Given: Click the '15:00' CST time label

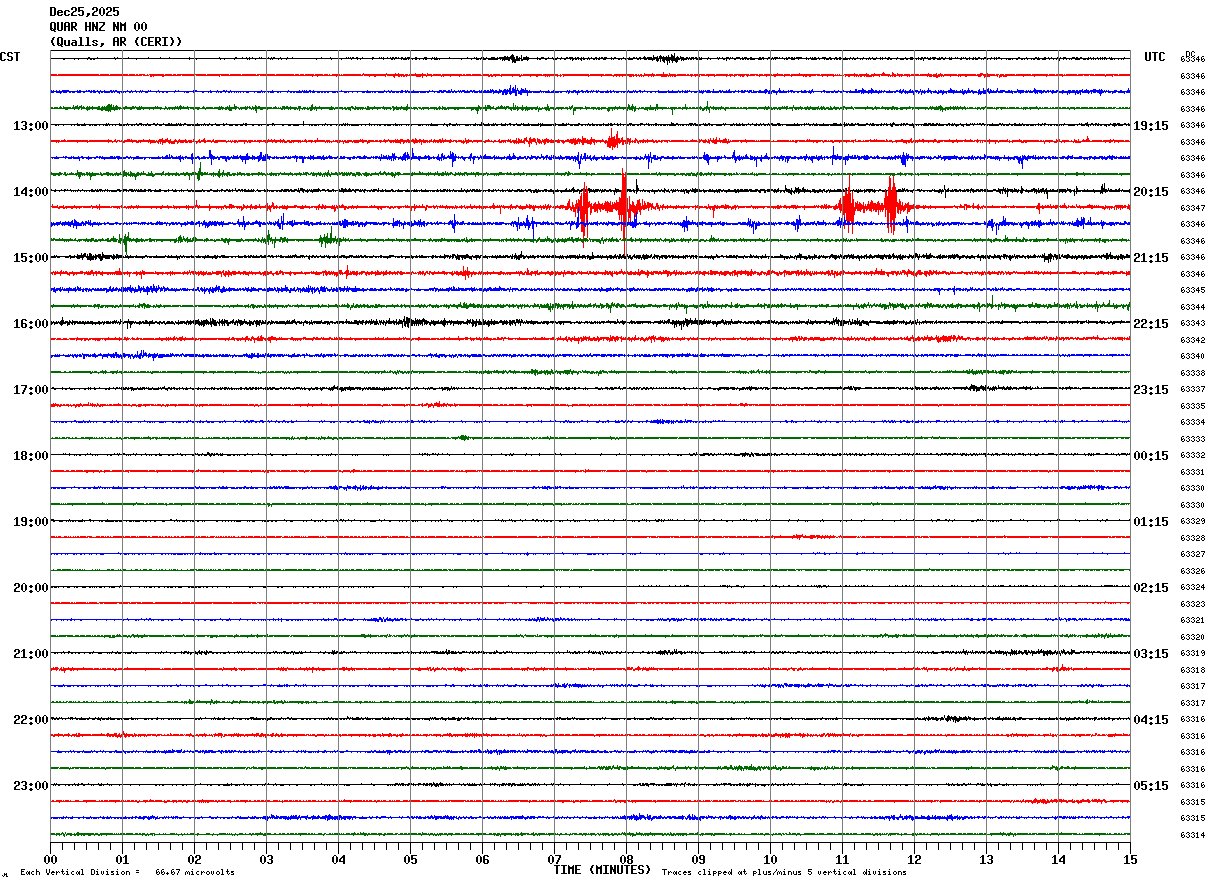Looking at the screenshot, I should [x=30, y=258].
